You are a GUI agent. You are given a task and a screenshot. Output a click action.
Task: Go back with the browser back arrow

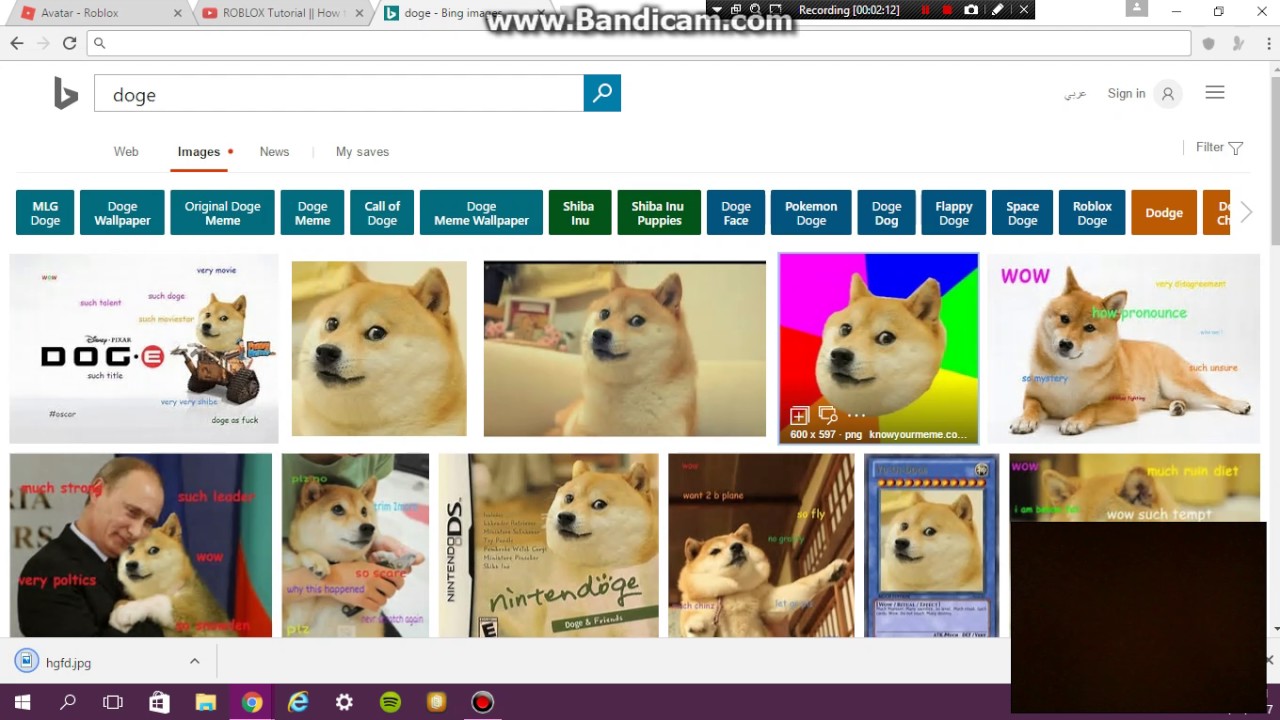coord(17,43)
